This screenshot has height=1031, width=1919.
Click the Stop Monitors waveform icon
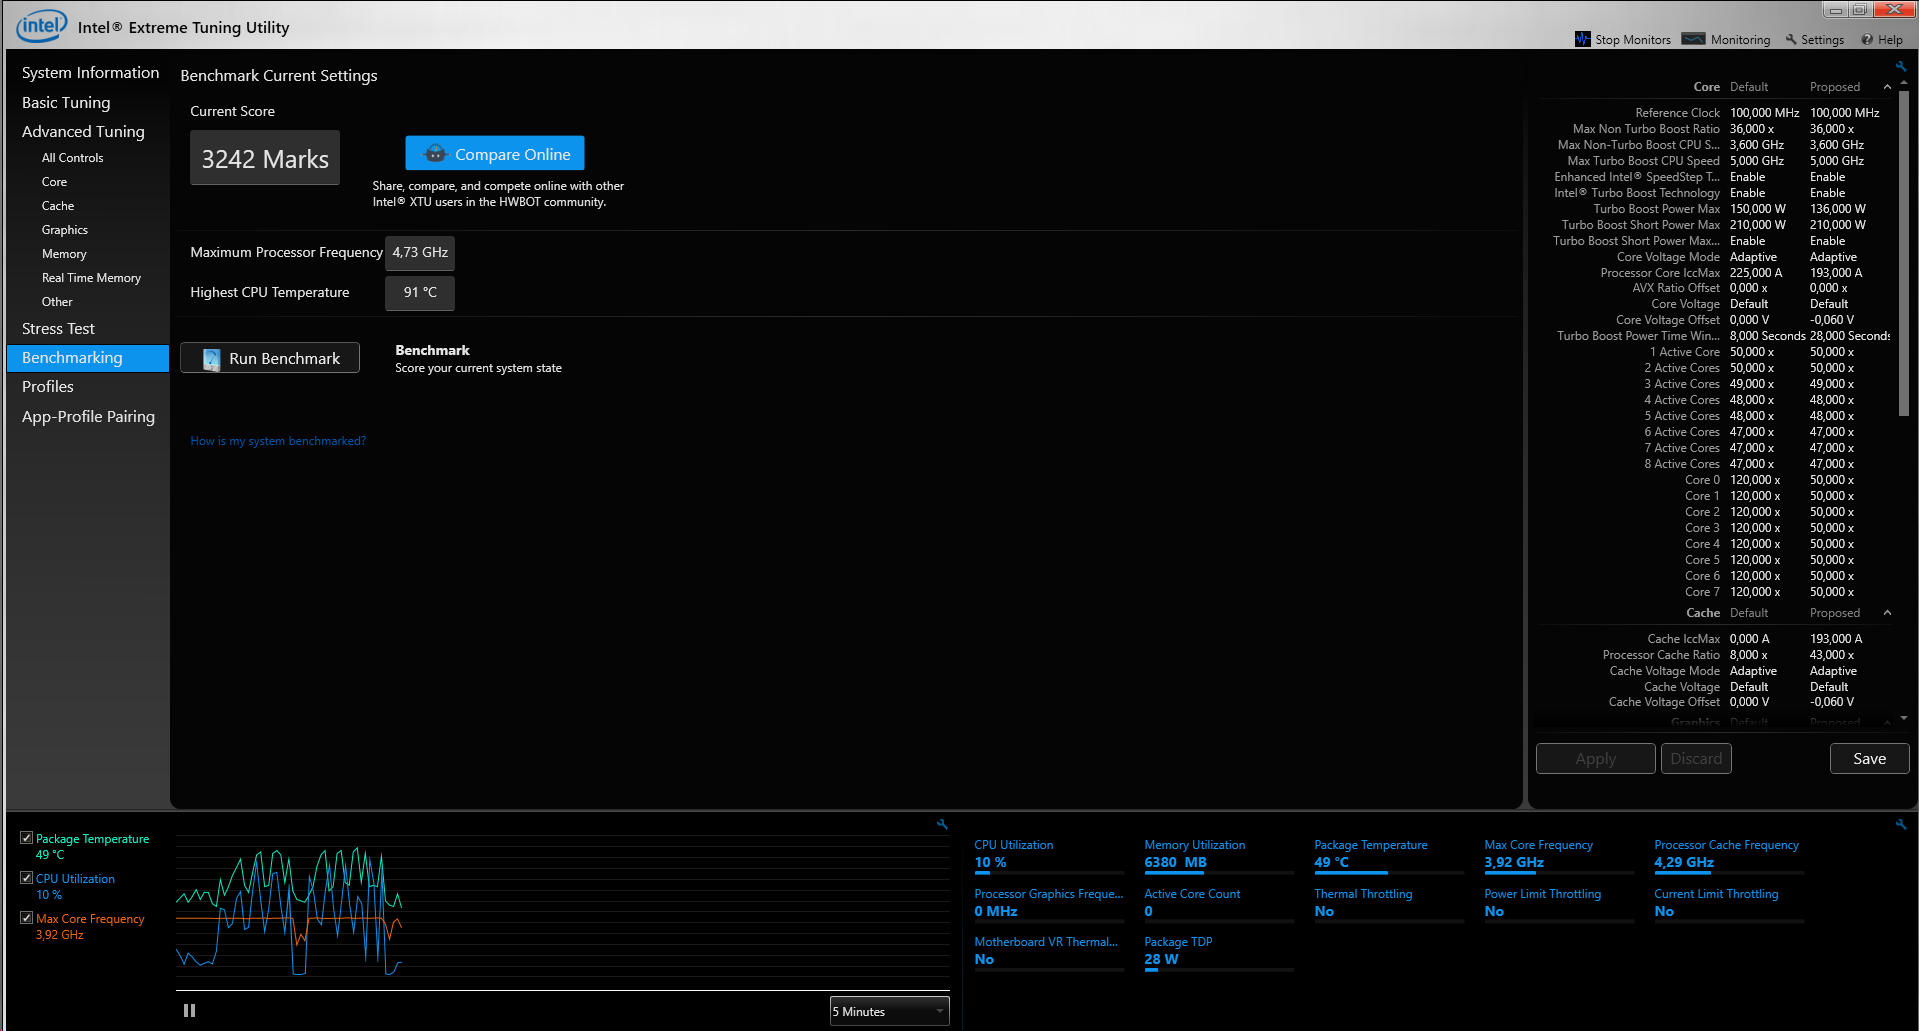click(x=1582, y=39)
